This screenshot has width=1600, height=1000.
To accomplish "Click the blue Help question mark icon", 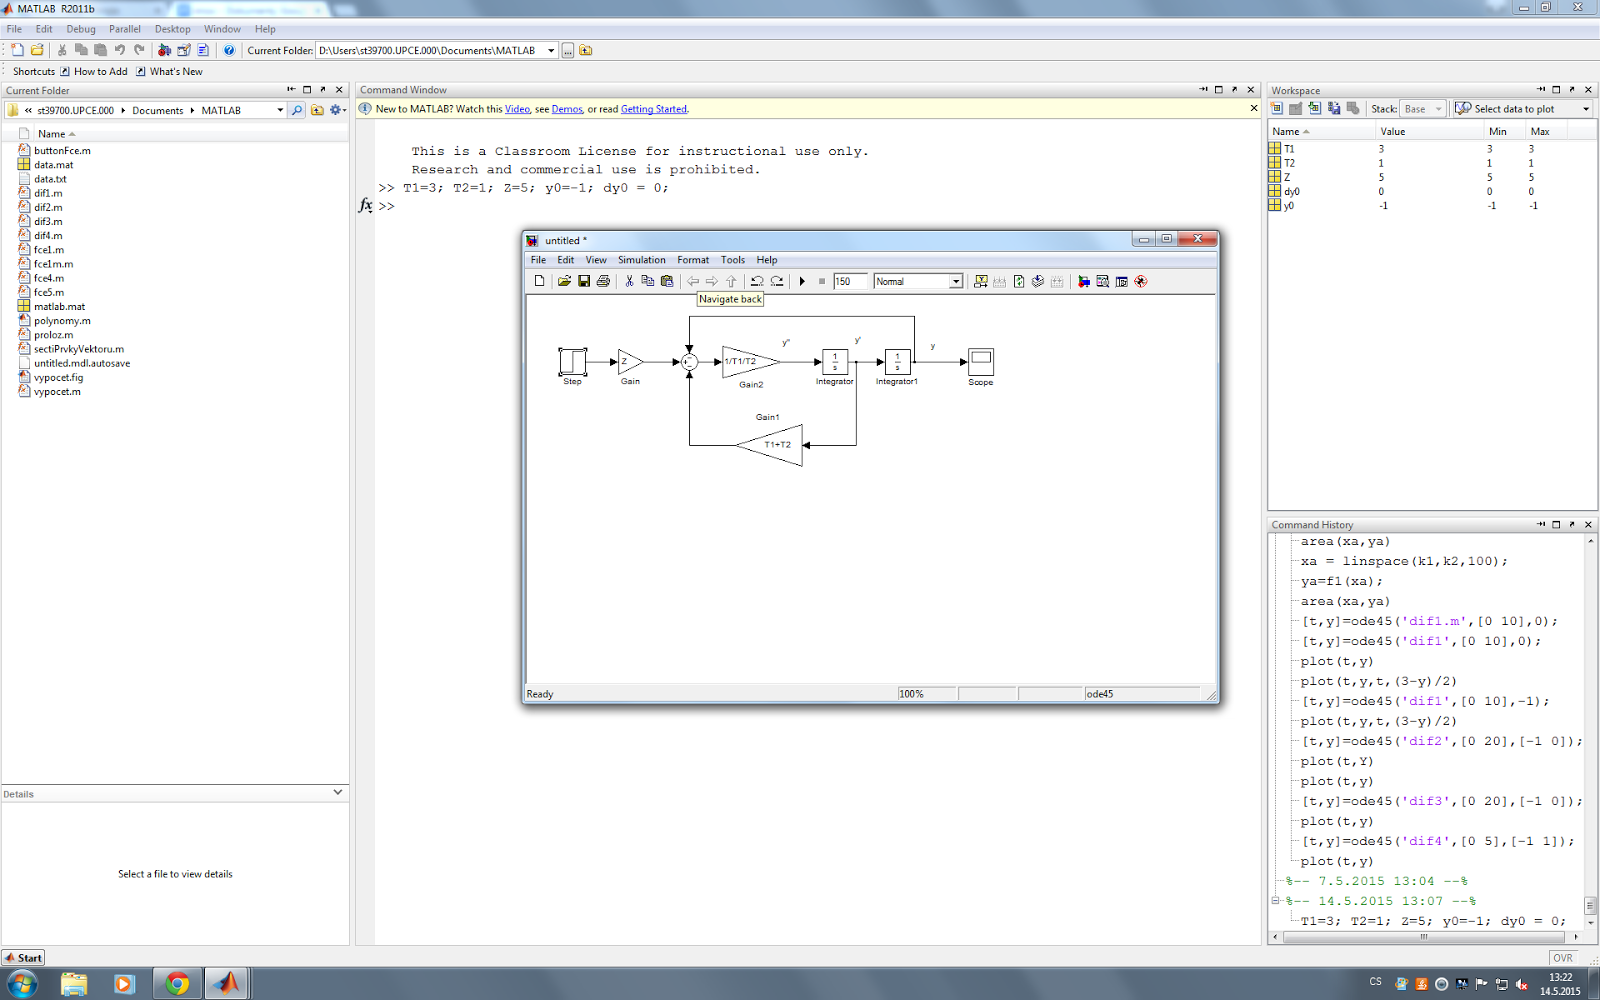I will click(x=229, y=50).
